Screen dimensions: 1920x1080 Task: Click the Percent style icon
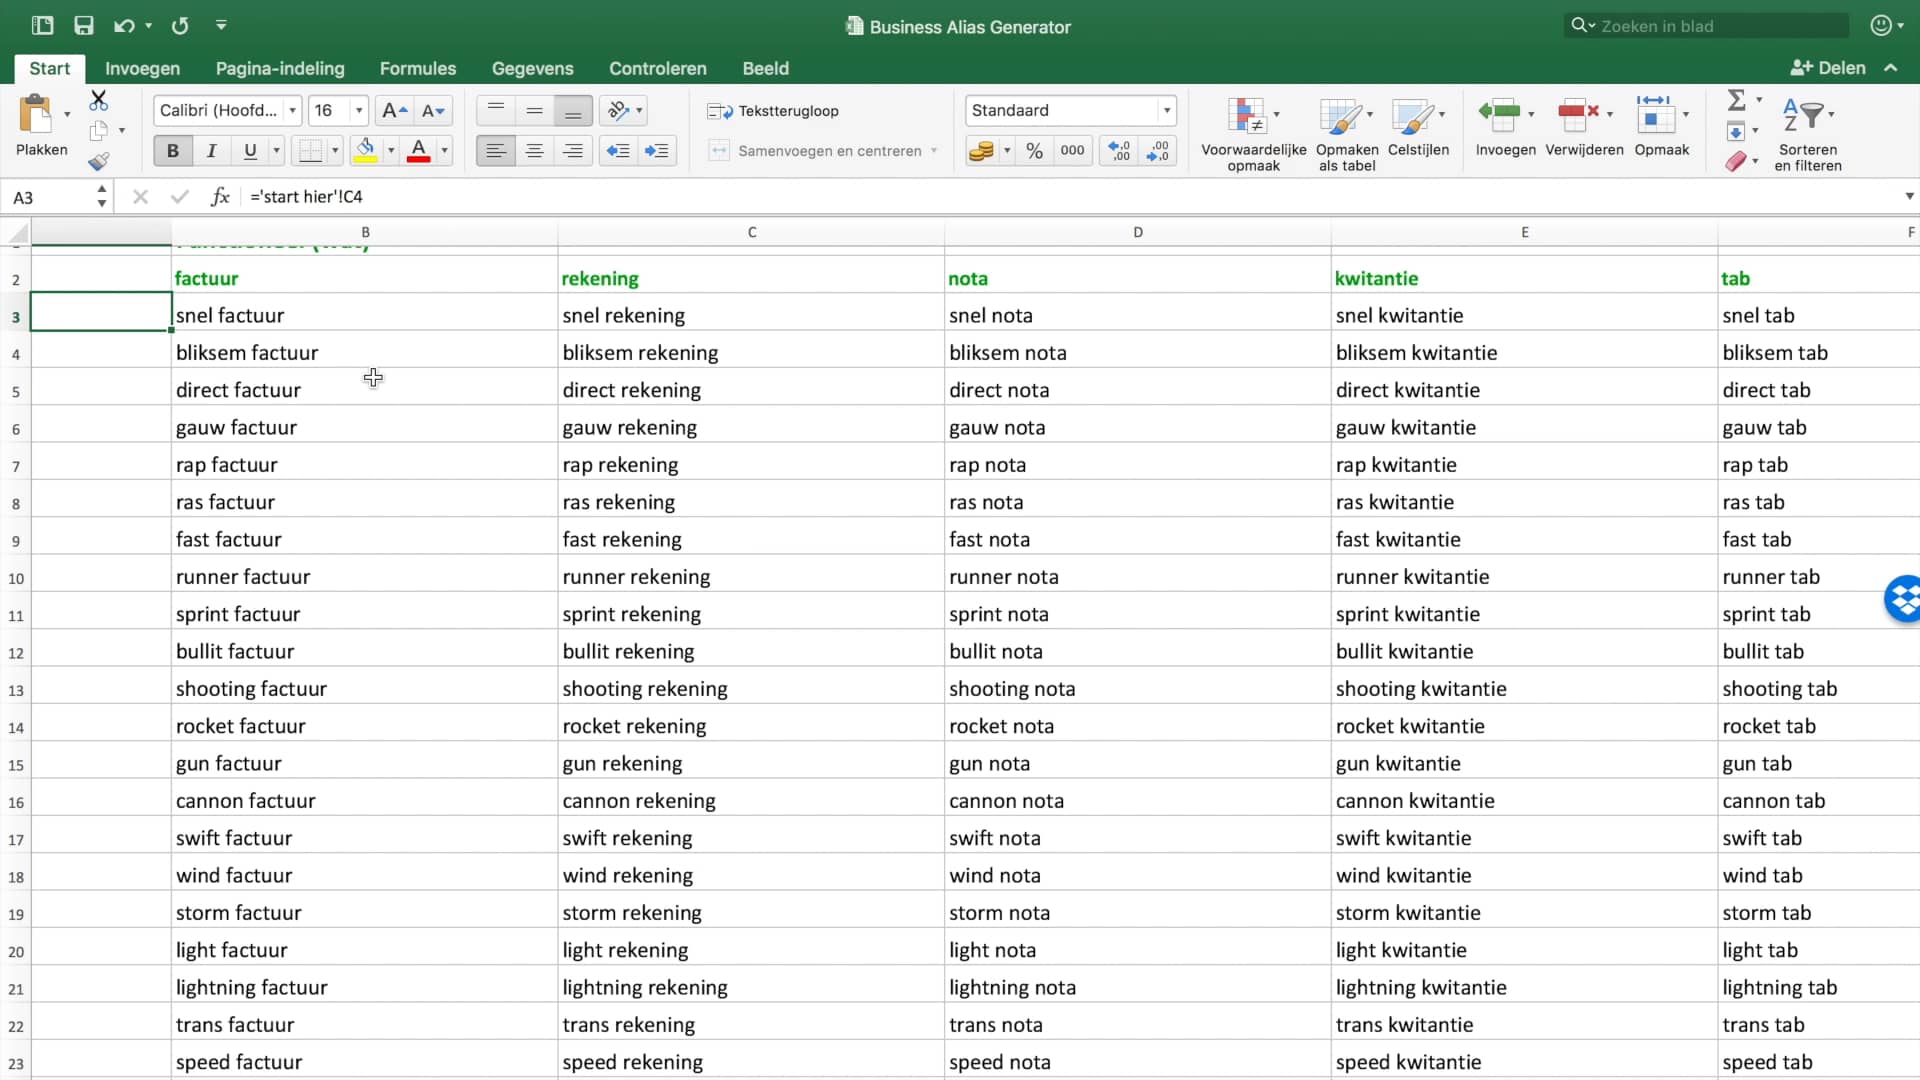point(1035,151)
